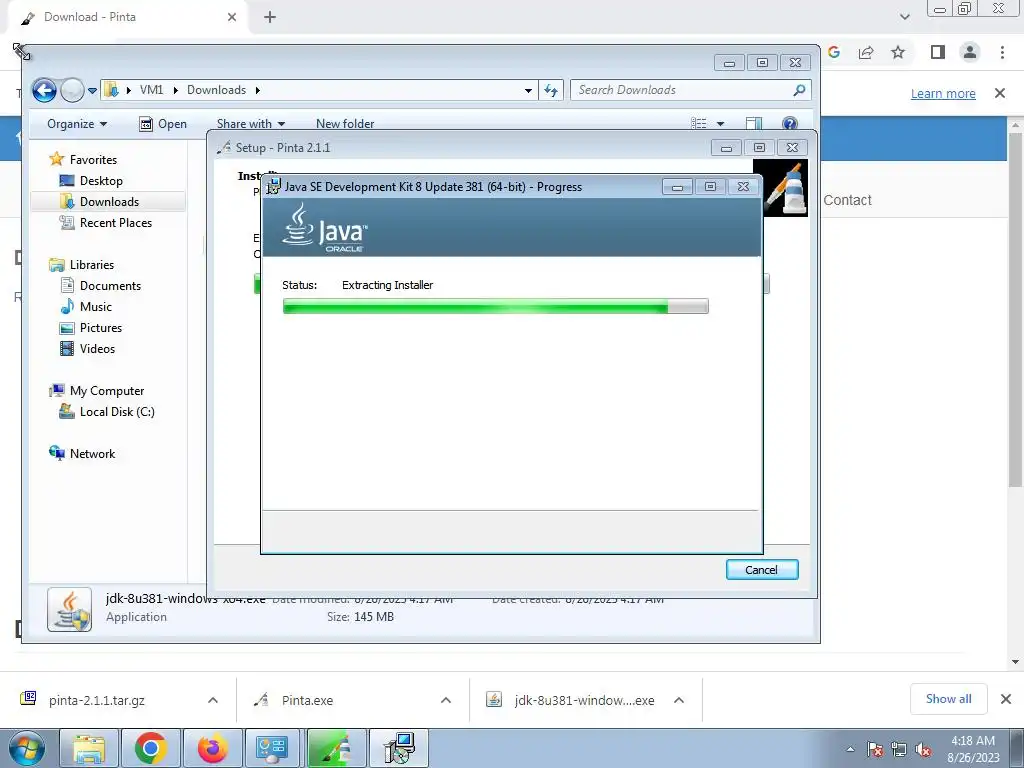Expand the arrow after Downloads breadcrumb

257,91
